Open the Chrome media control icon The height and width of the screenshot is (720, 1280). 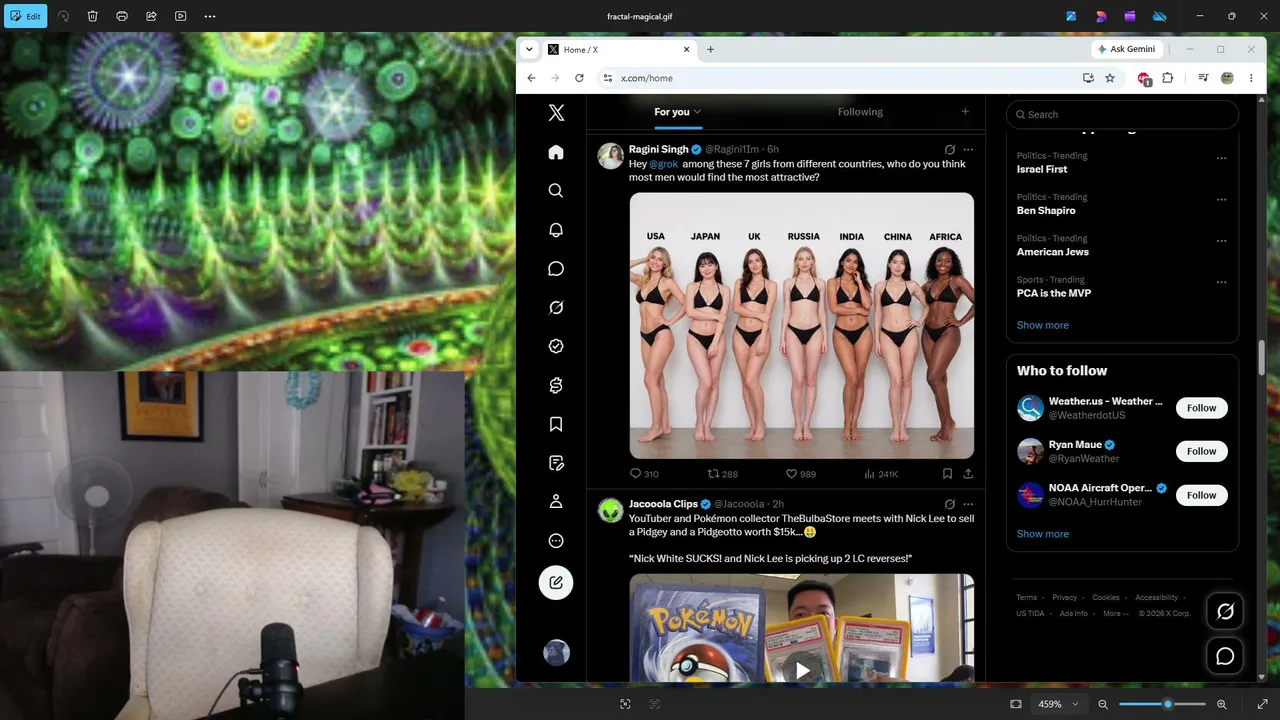click(1203, 78)
